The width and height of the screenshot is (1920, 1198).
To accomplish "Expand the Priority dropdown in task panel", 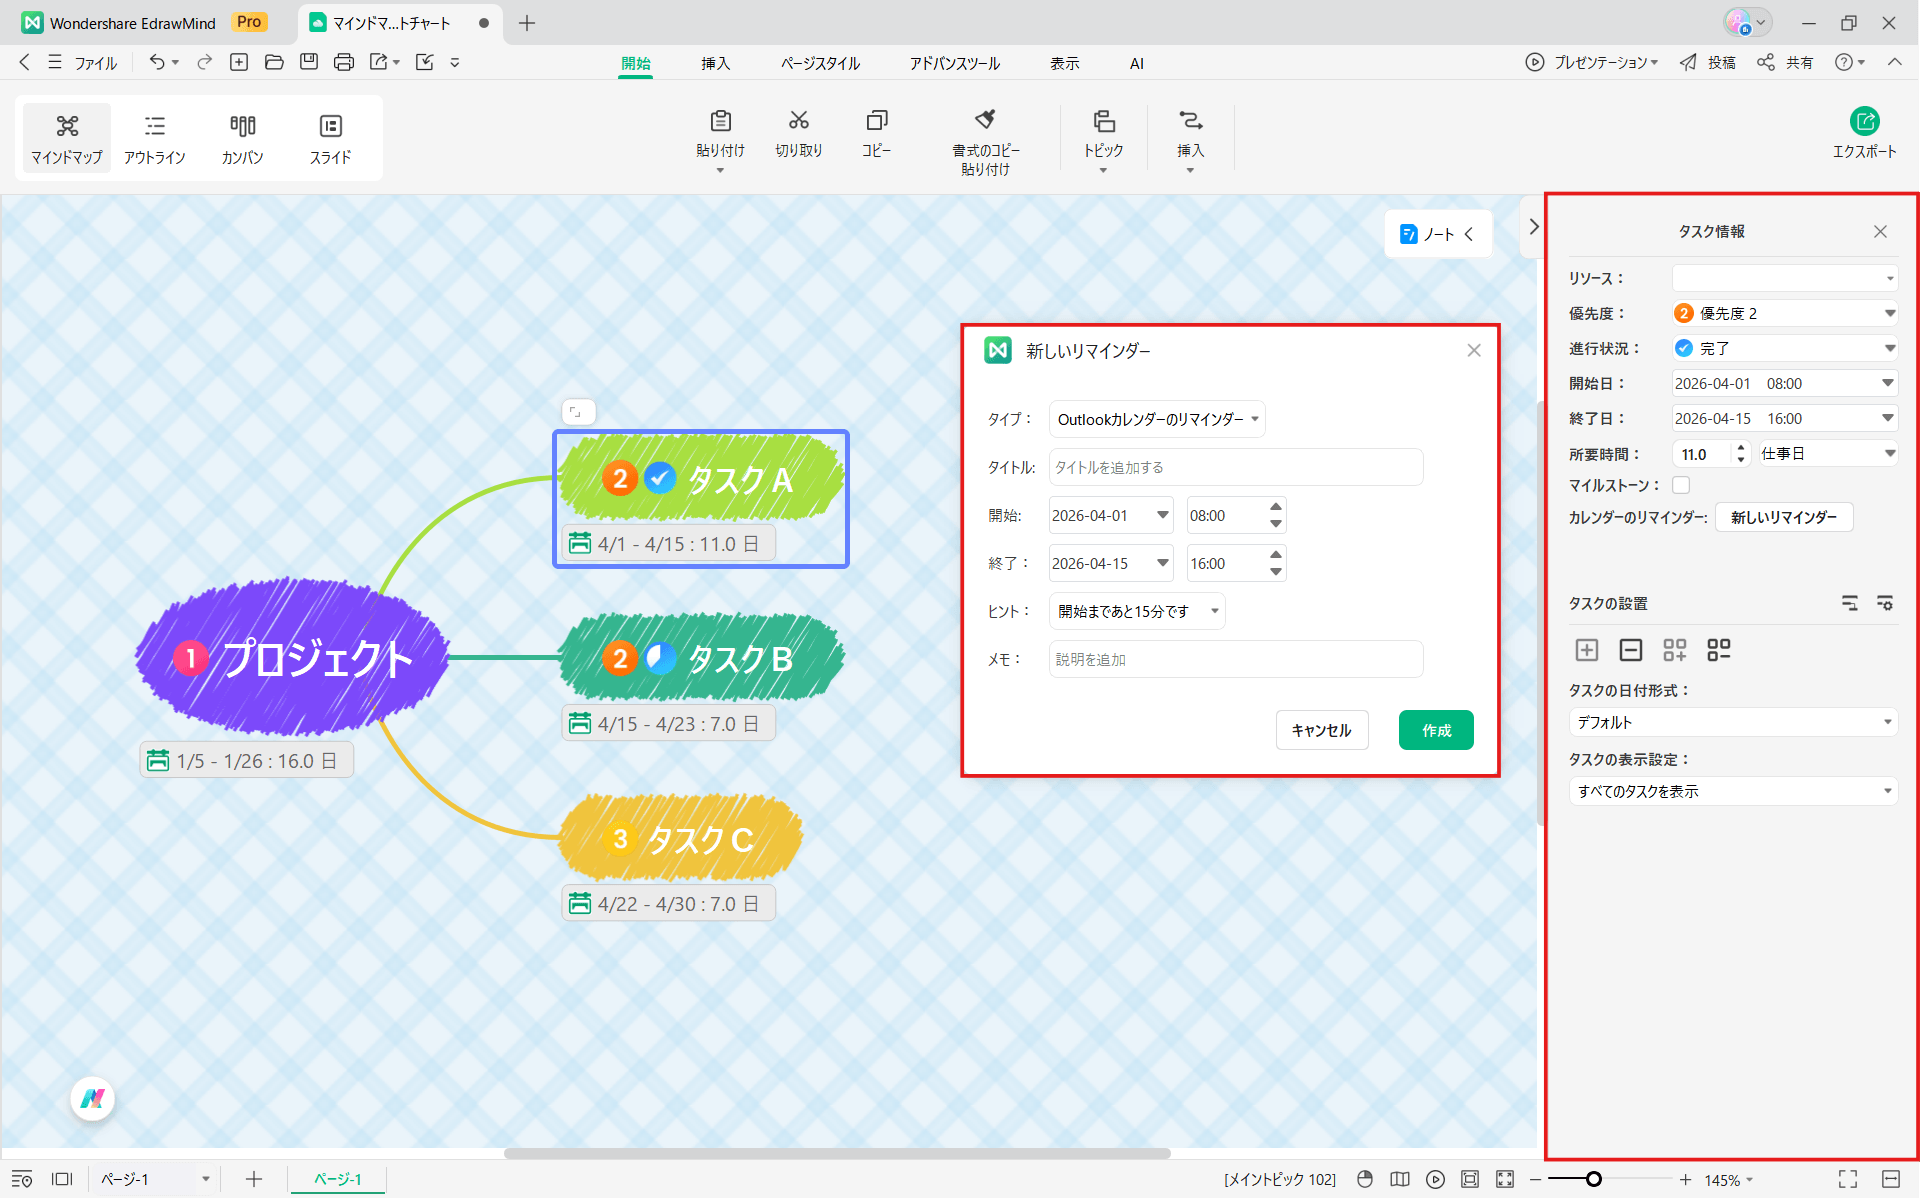I will (1889, 313).
